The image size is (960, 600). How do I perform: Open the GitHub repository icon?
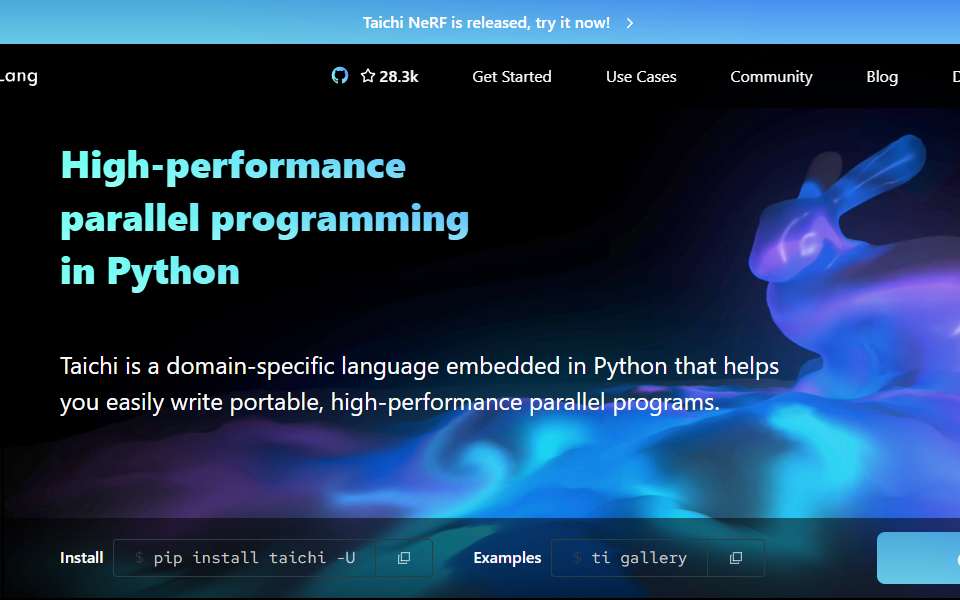click(x=340, y=76)
